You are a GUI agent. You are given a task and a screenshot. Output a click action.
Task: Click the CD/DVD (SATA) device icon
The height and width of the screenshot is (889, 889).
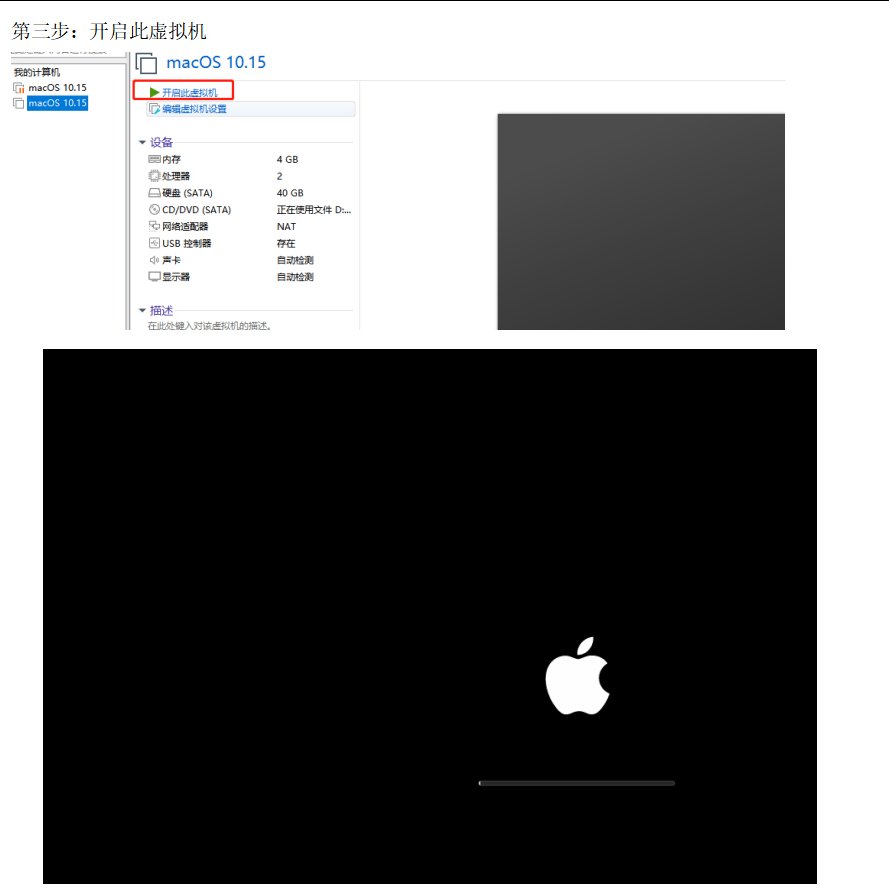[152, 209]
